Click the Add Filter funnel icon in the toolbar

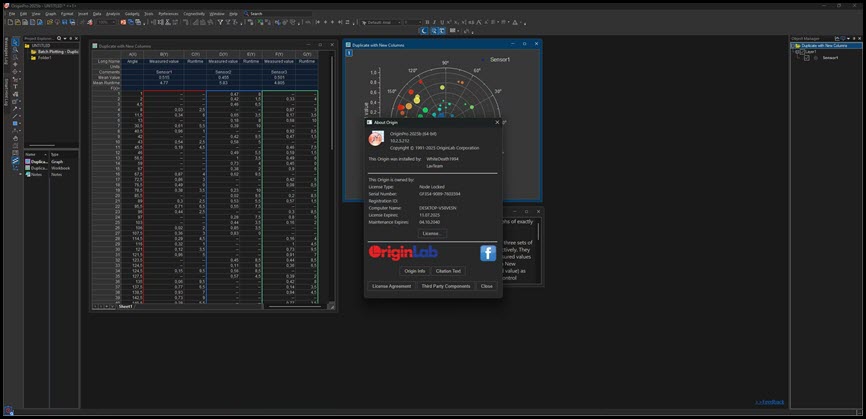220,22
